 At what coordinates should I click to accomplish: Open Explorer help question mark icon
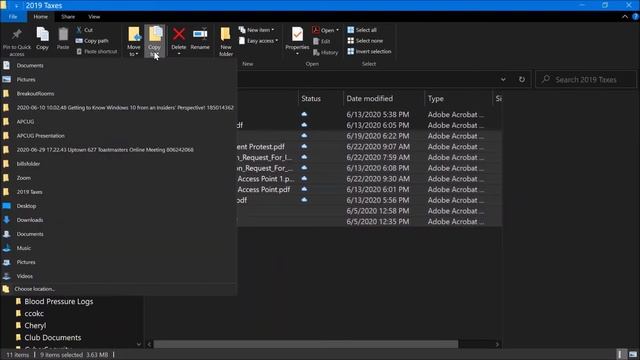(636, 17)
